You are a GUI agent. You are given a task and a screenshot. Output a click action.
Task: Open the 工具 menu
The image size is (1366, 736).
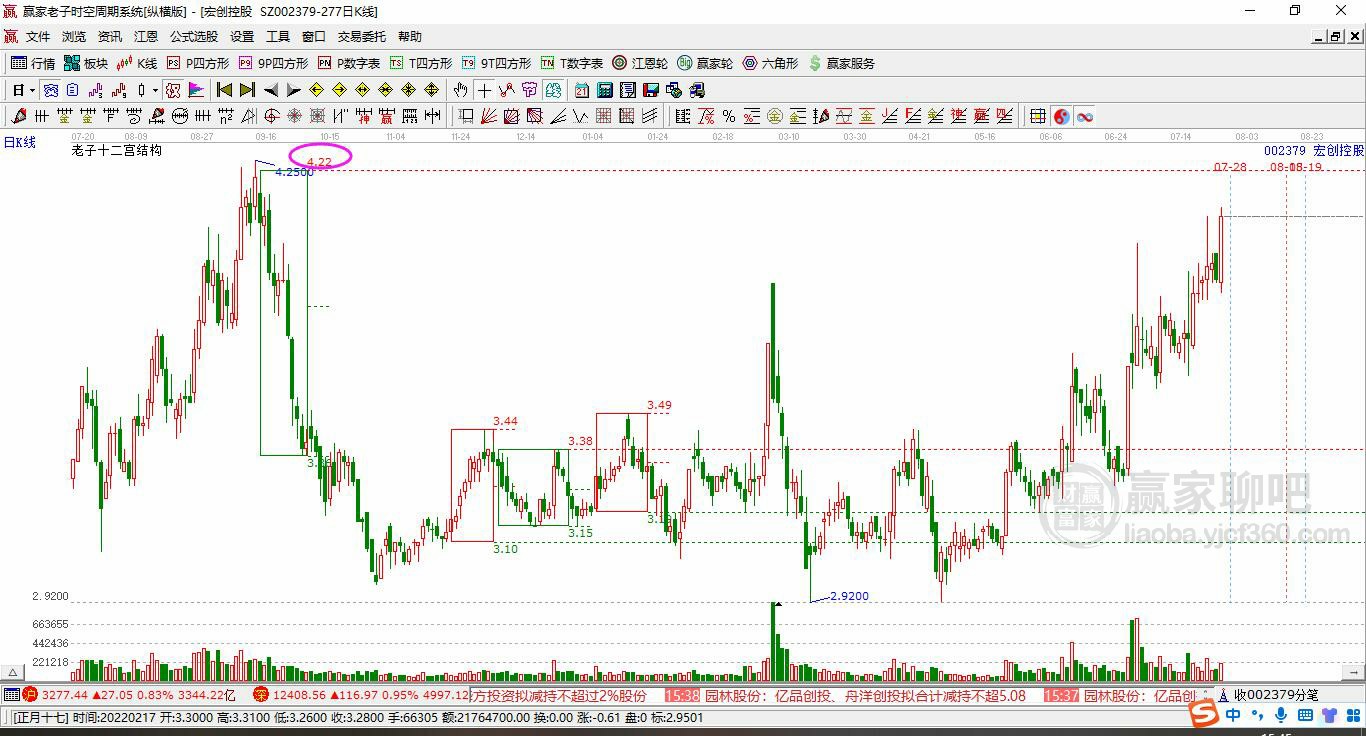coord(278,37)
